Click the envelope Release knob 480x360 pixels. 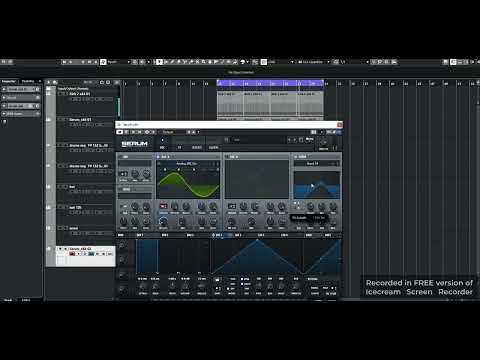[202, 286]
